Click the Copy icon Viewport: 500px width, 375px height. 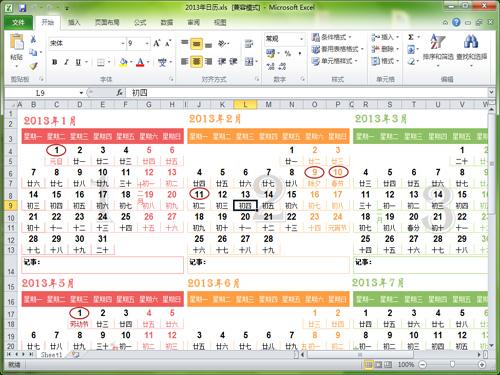[x=33, y=52]
